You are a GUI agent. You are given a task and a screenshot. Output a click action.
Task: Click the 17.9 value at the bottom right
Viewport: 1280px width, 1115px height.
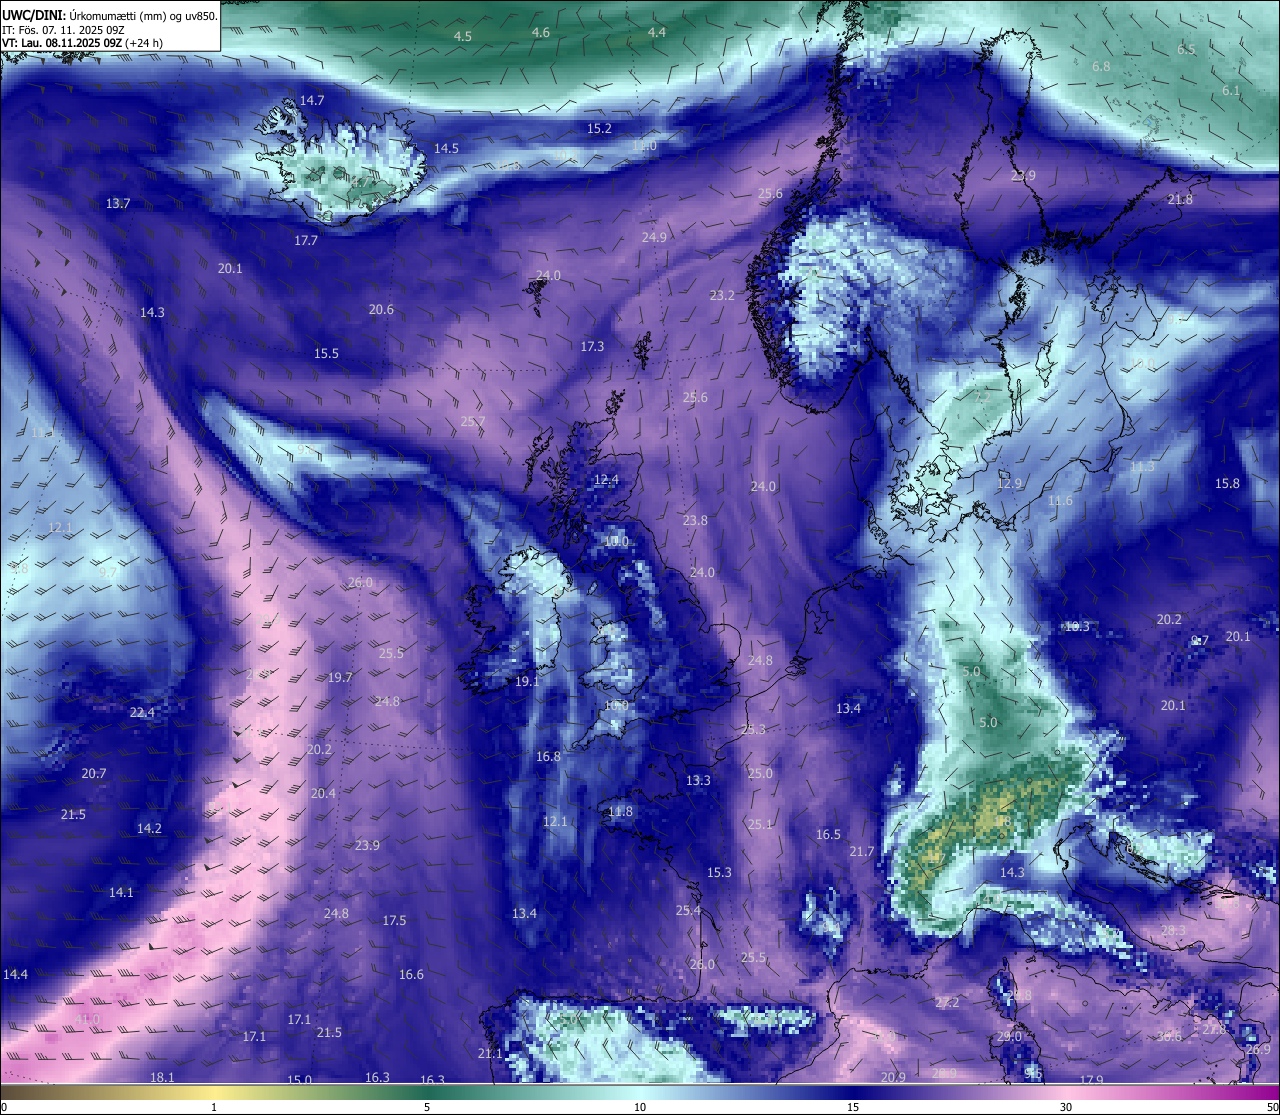click(x=1091, y=1081)
